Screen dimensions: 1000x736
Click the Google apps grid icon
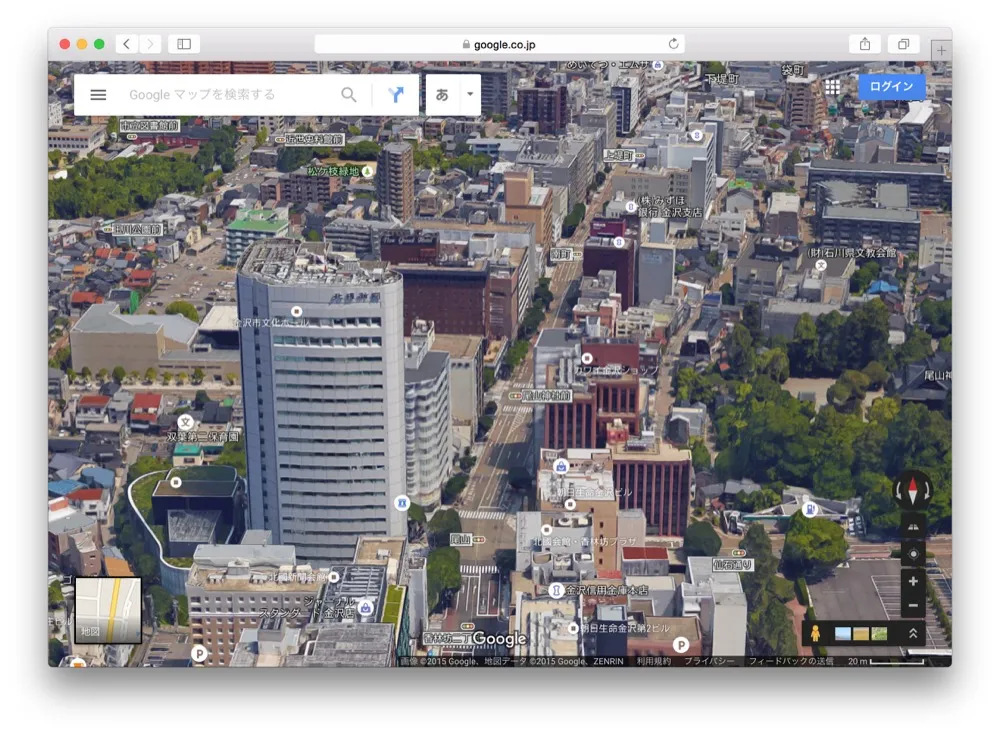[833, 87]
